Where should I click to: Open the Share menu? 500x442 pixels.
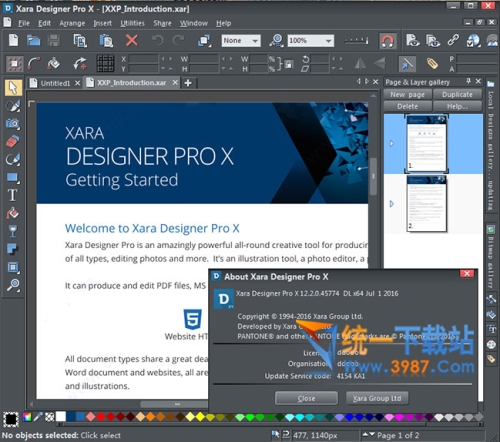click(x=162, y=23)
